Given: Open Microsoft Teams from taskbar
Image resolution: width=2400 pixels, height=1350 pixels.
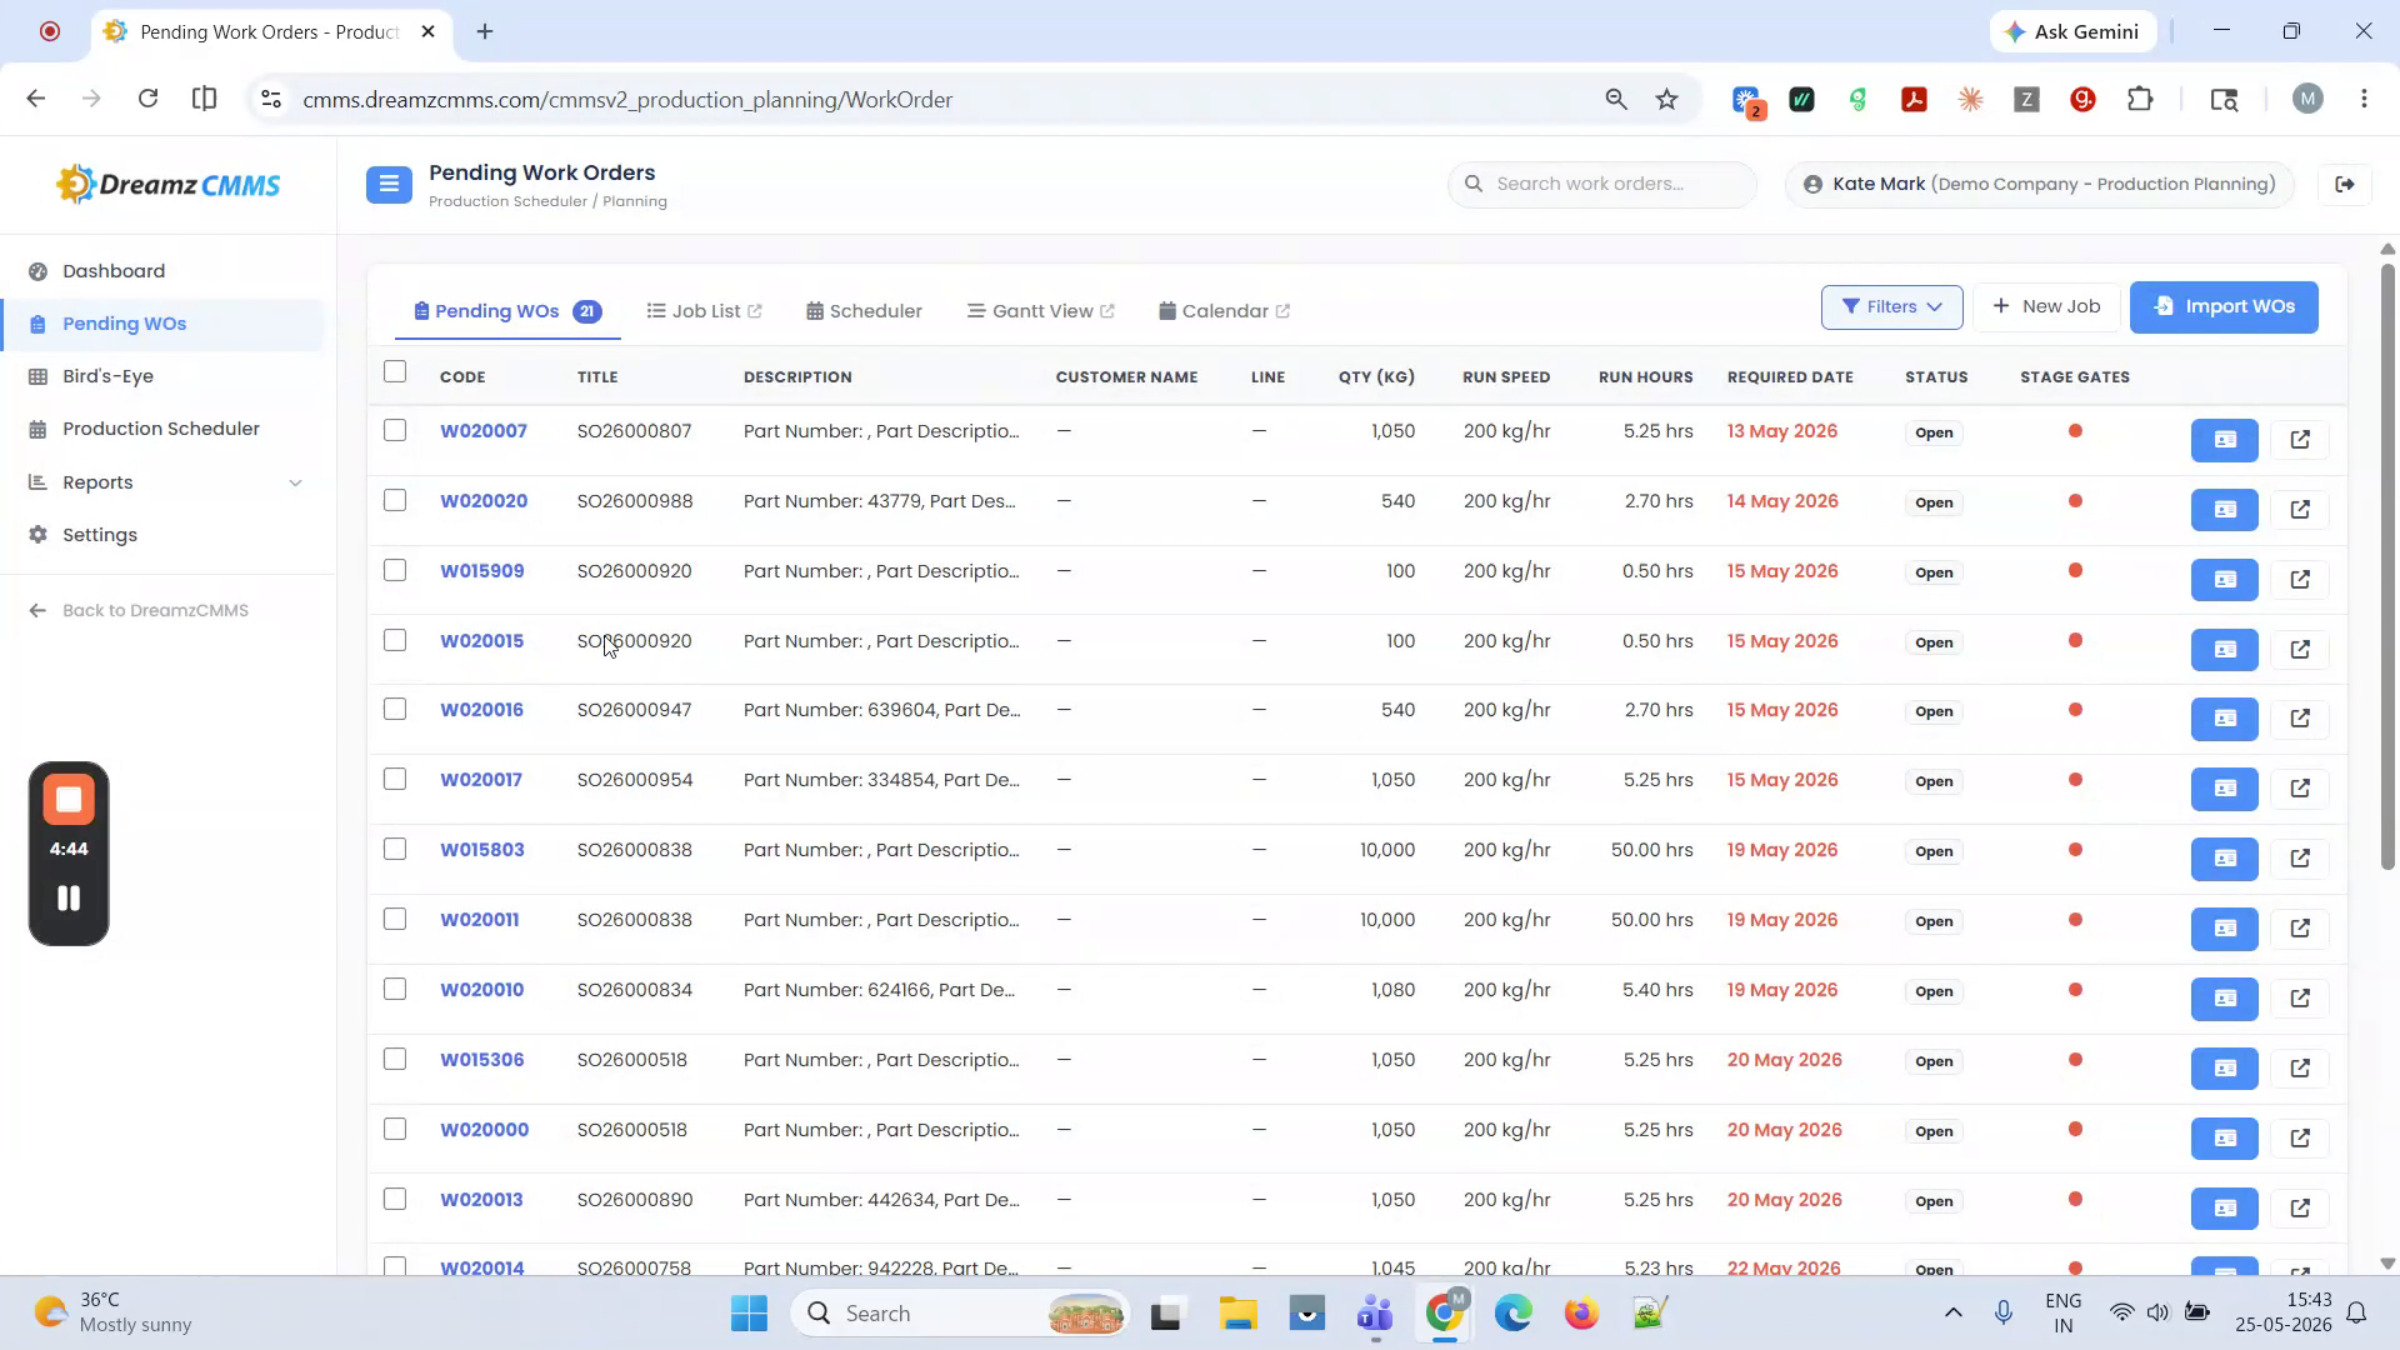Looking at the screenshot, I should [1375, 1313].
